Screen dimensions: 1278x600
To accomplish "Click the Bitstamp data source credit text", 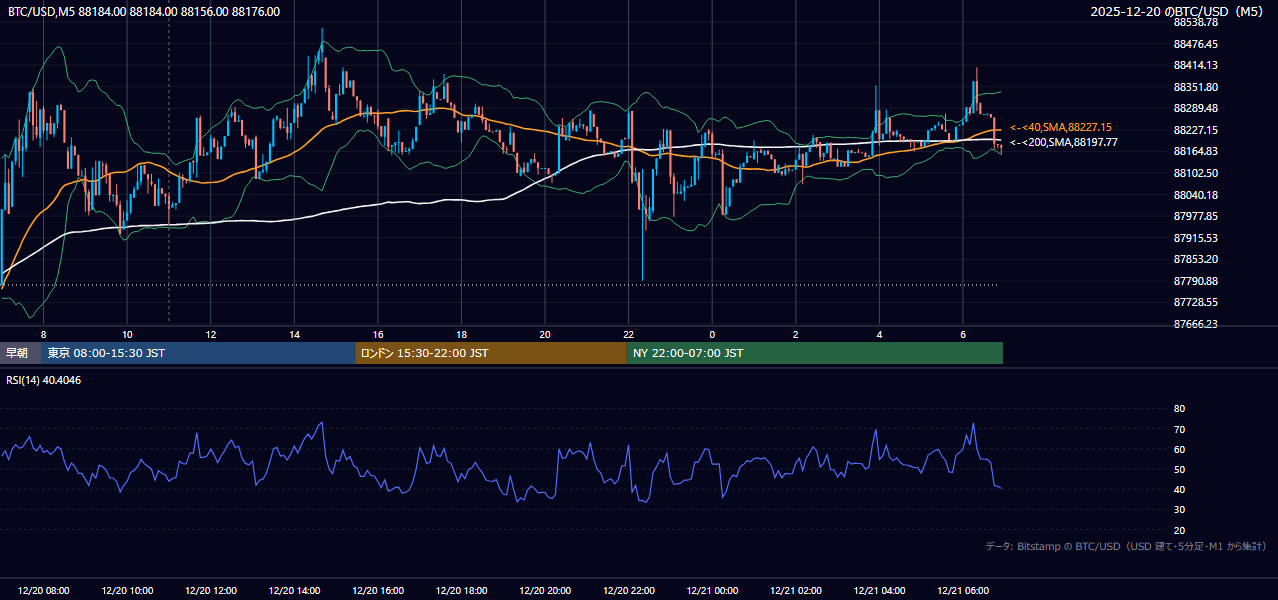I will click(x=1126, y=546).
